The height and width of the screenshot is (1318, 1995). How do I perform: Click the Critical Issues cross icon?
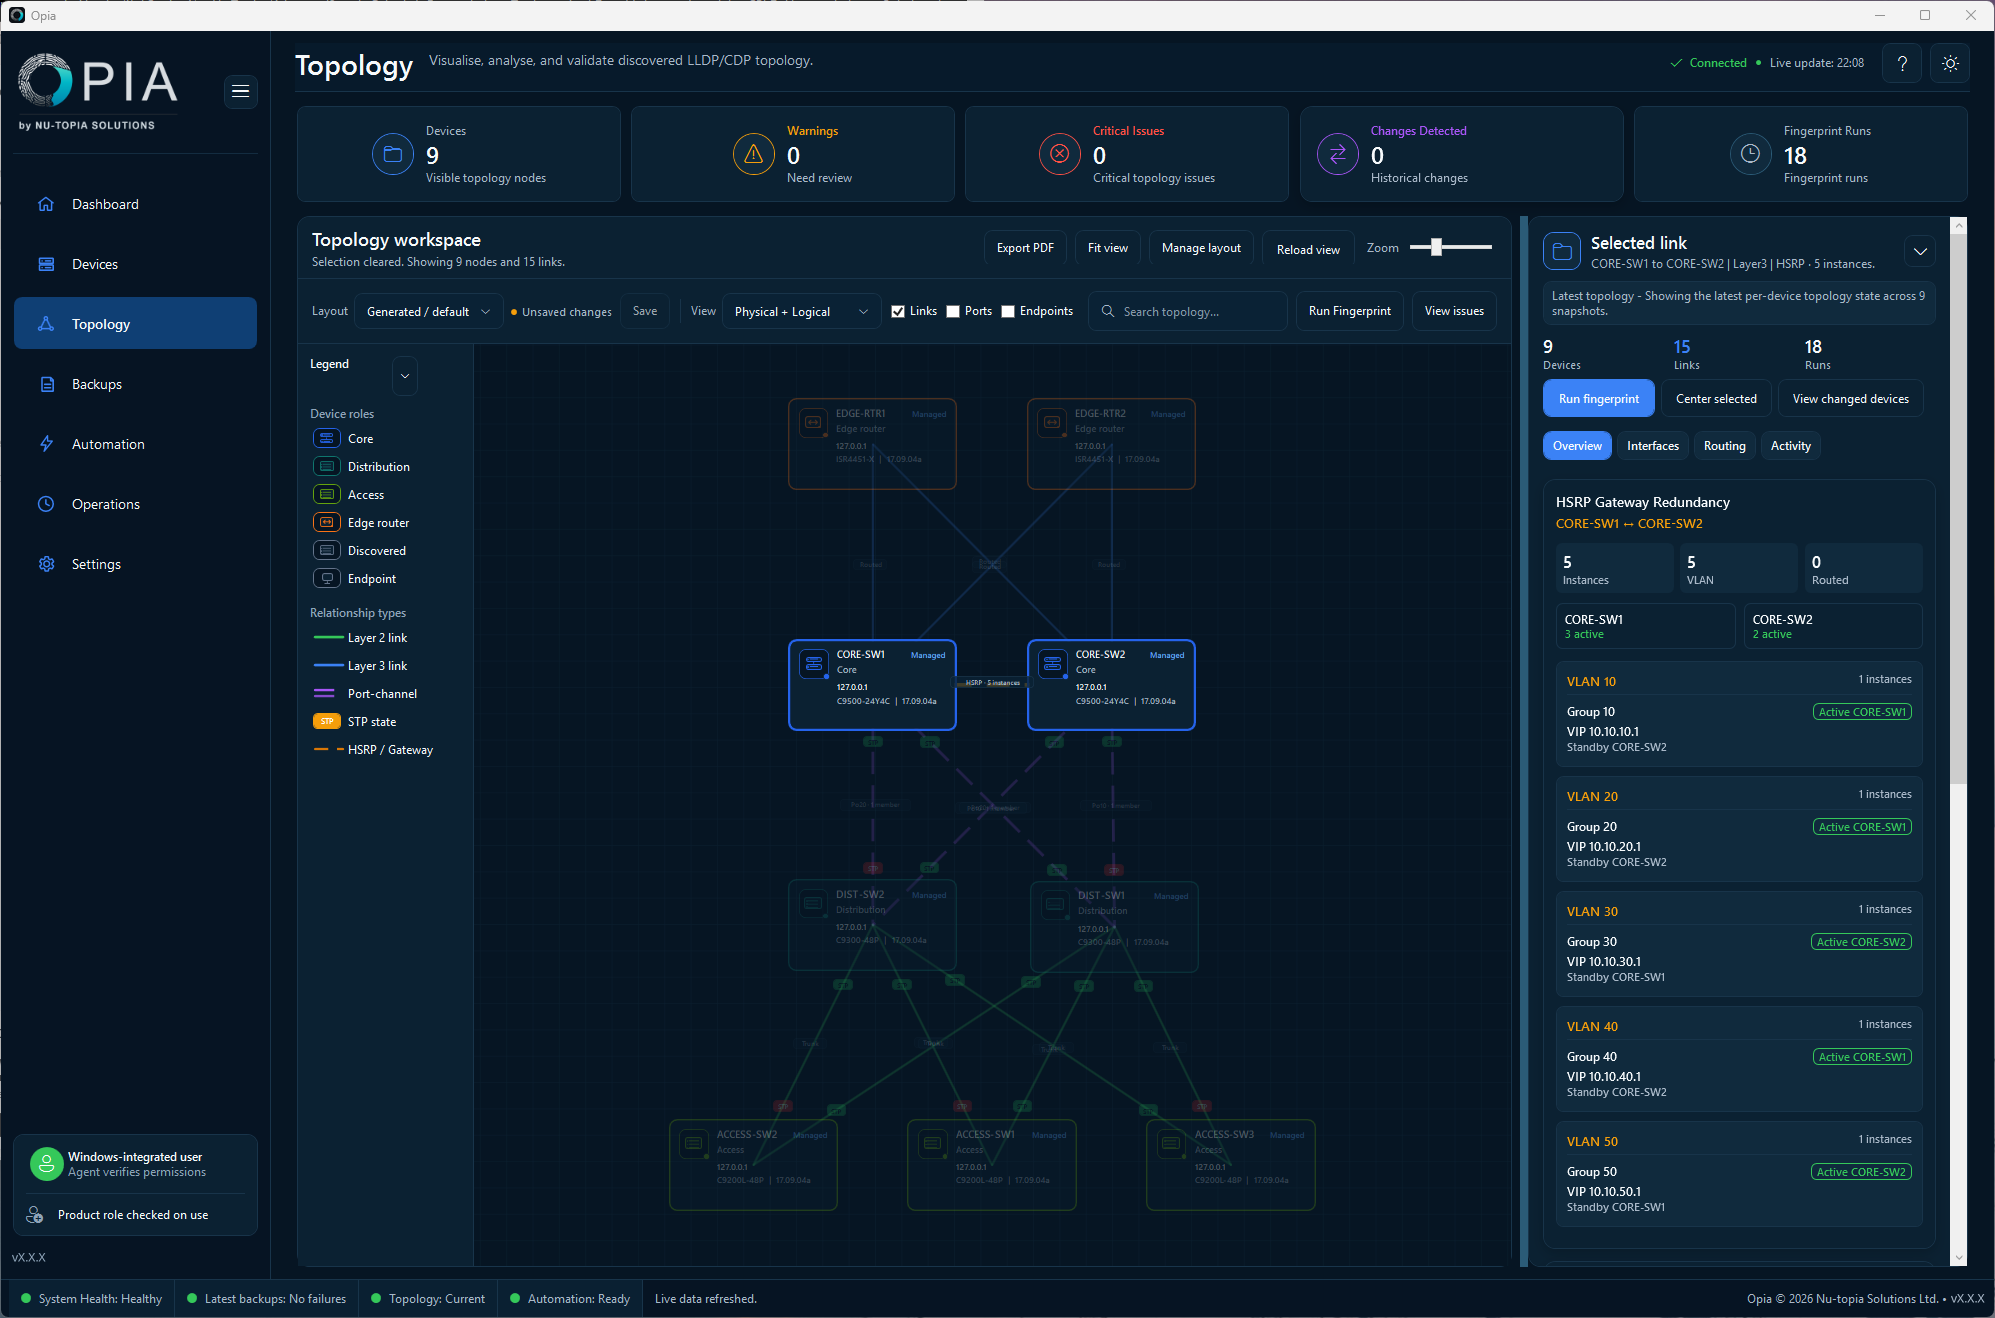point(1060,154)
